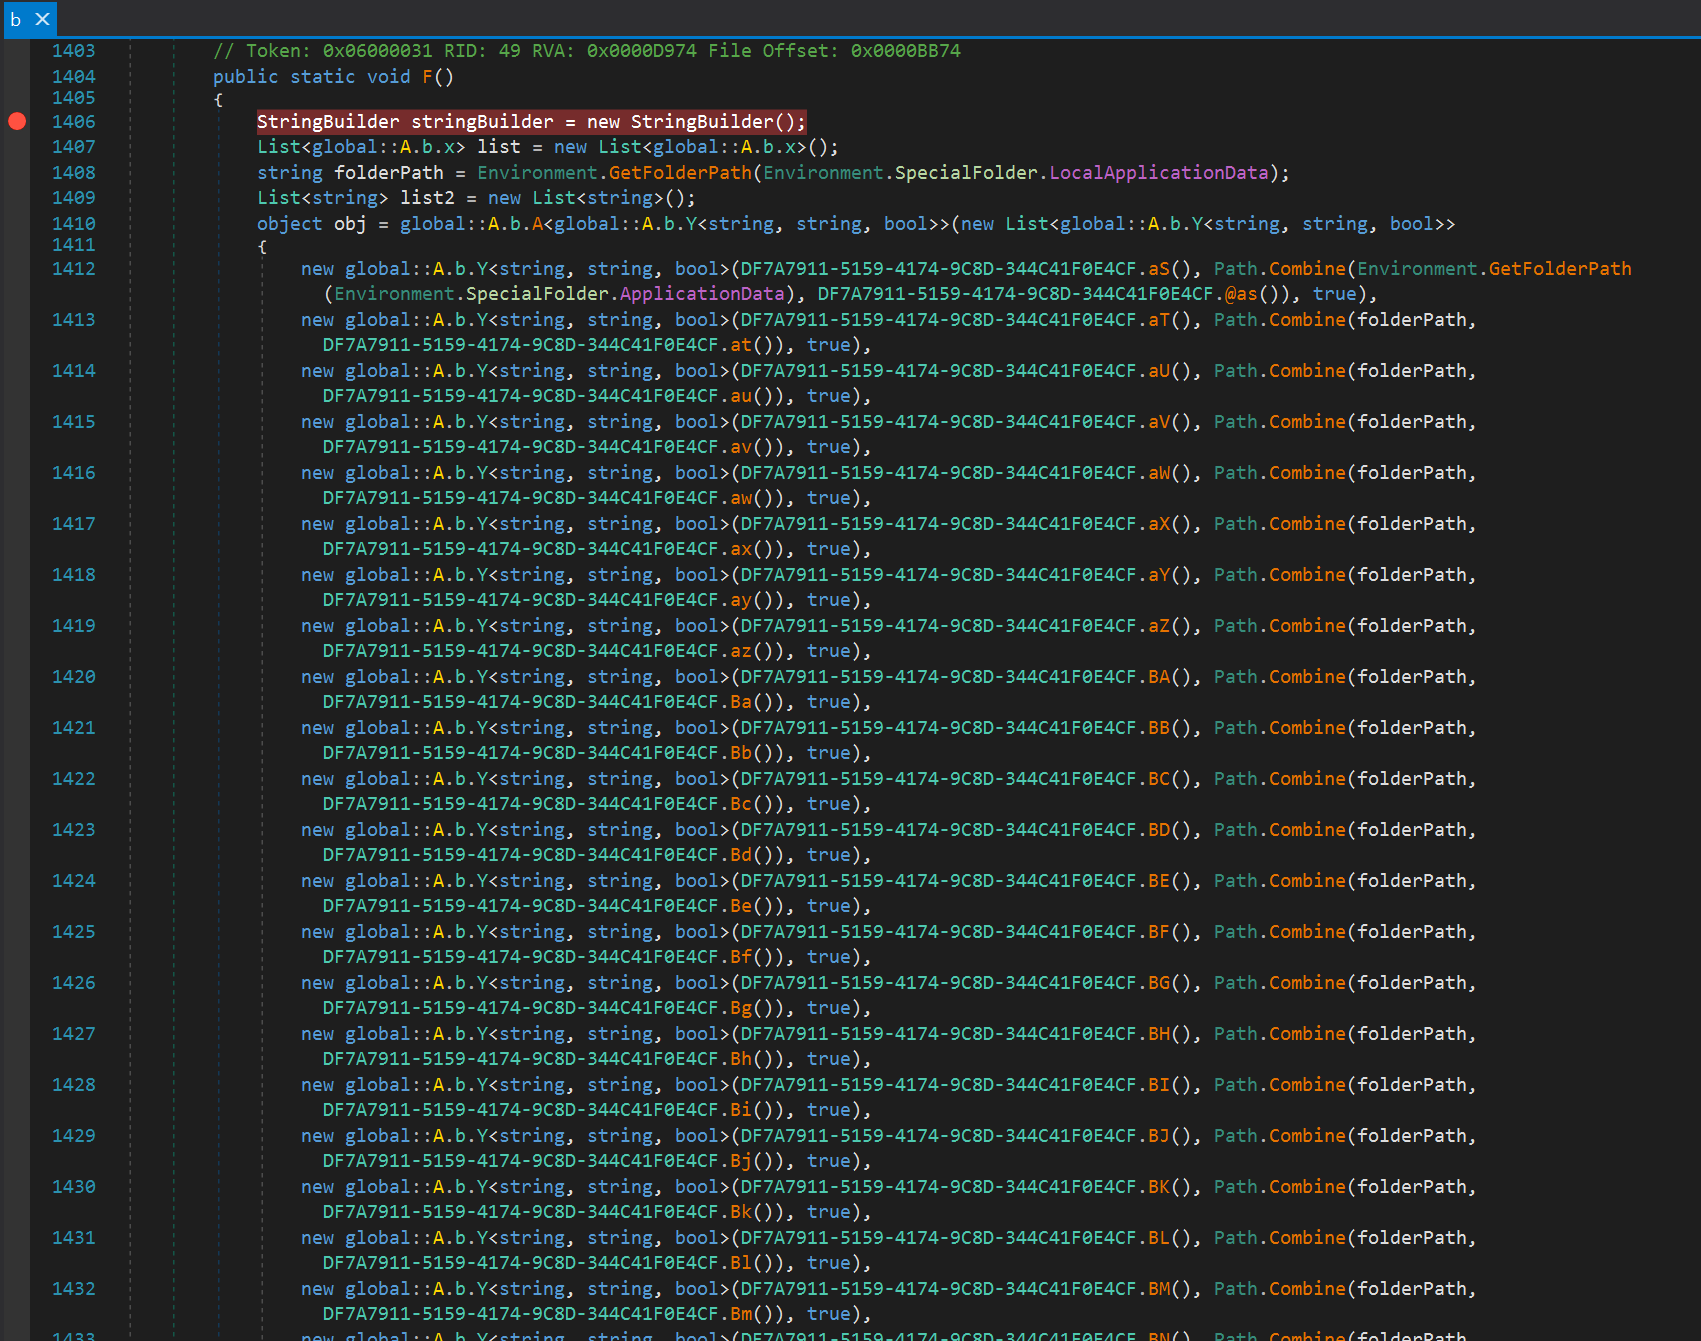
Task: Click the @as() method call
Action: coord(1241,294)
